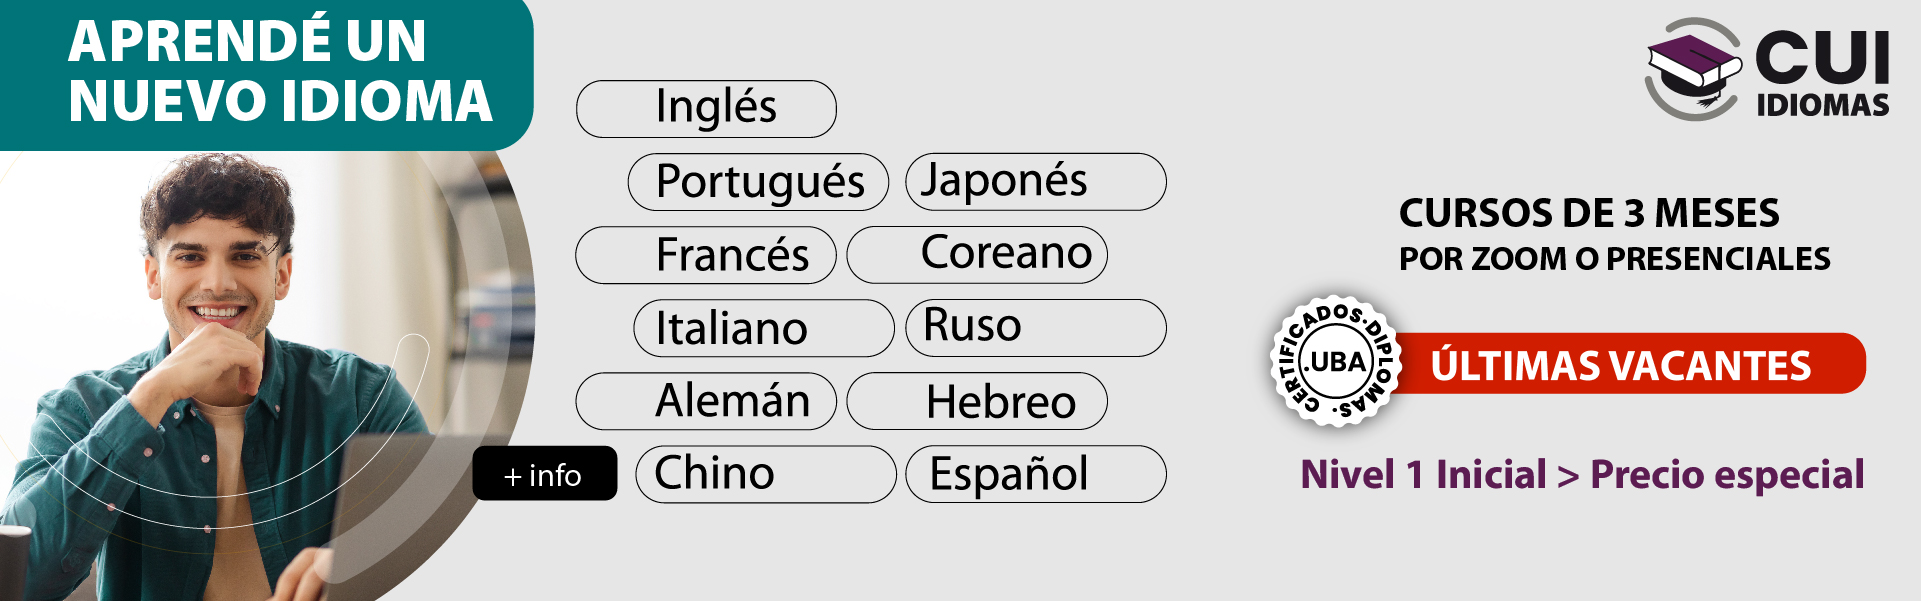This screenshot has height=601, width=1921.
Task: Choose the Japonés course option
Action: [x=1036, y=182]
